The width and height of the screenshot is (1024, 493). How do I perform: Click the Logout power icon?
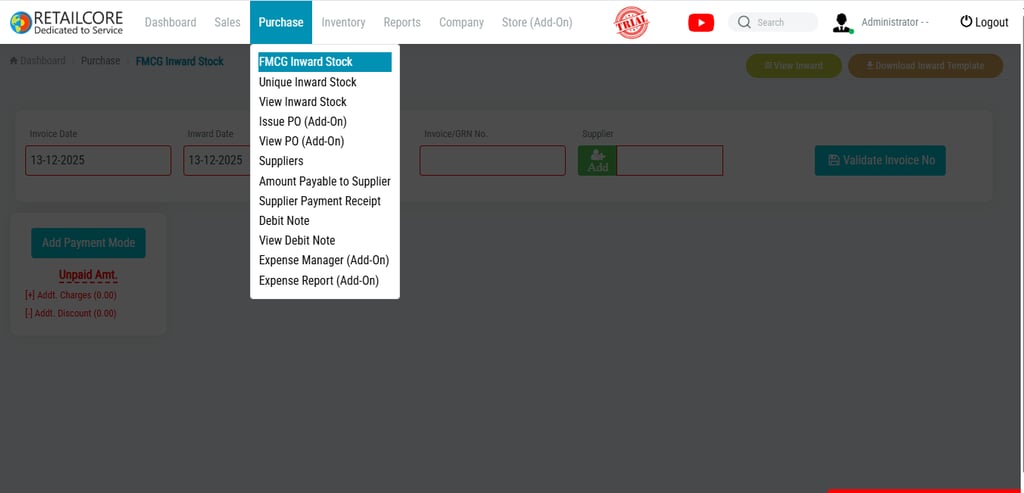click(966, 22)
